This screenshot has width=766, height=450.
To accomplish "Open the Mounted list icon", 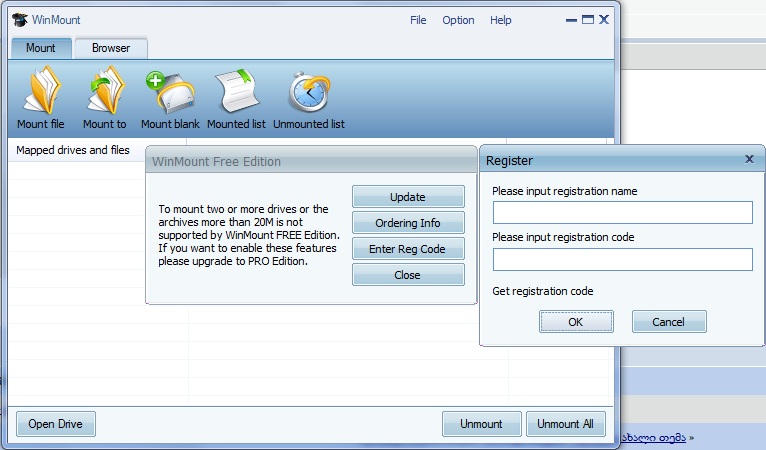I will (x=237, y=91).
